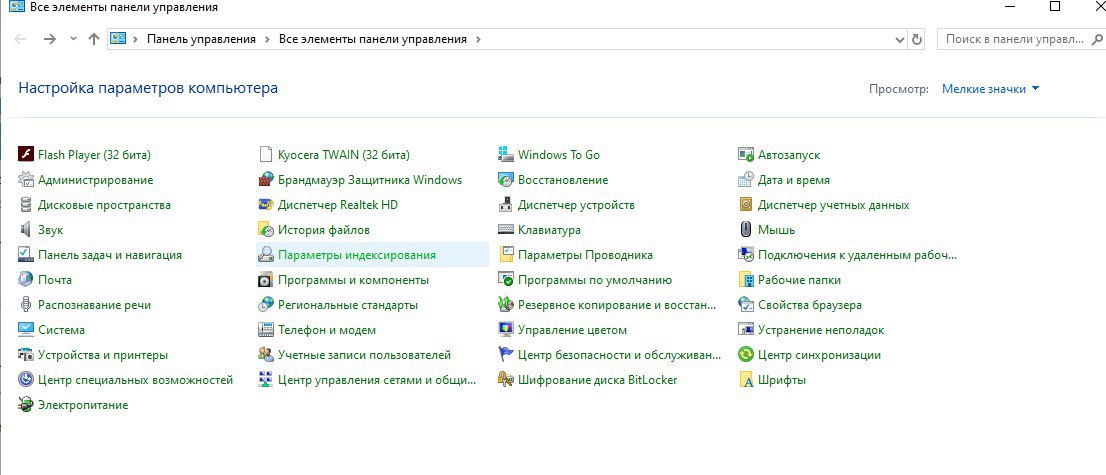The height and width of the screenshot is (475, 1106).
Task: Expand chevron after Все элементы панели управления
Action: 478,40
